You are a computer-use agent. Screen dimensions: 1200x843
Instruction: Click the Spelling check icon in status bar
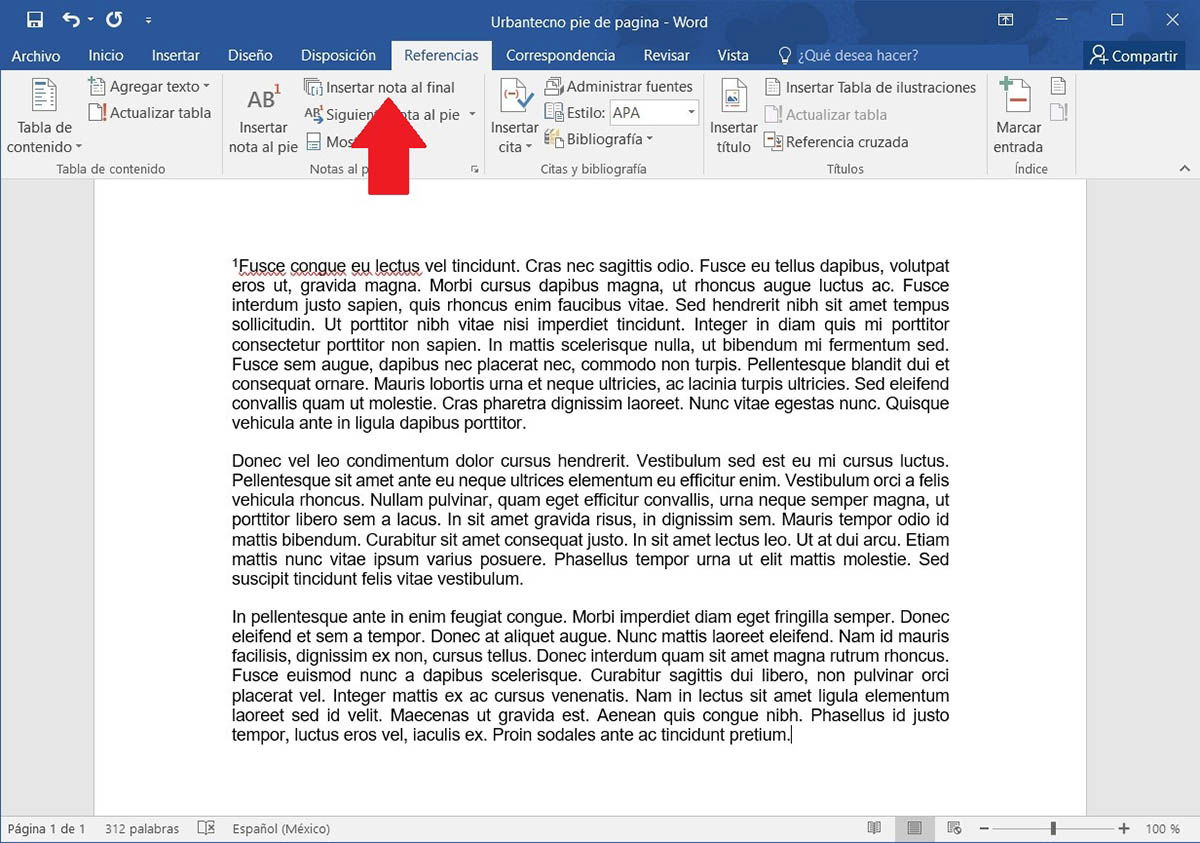(x=206, y=828)
